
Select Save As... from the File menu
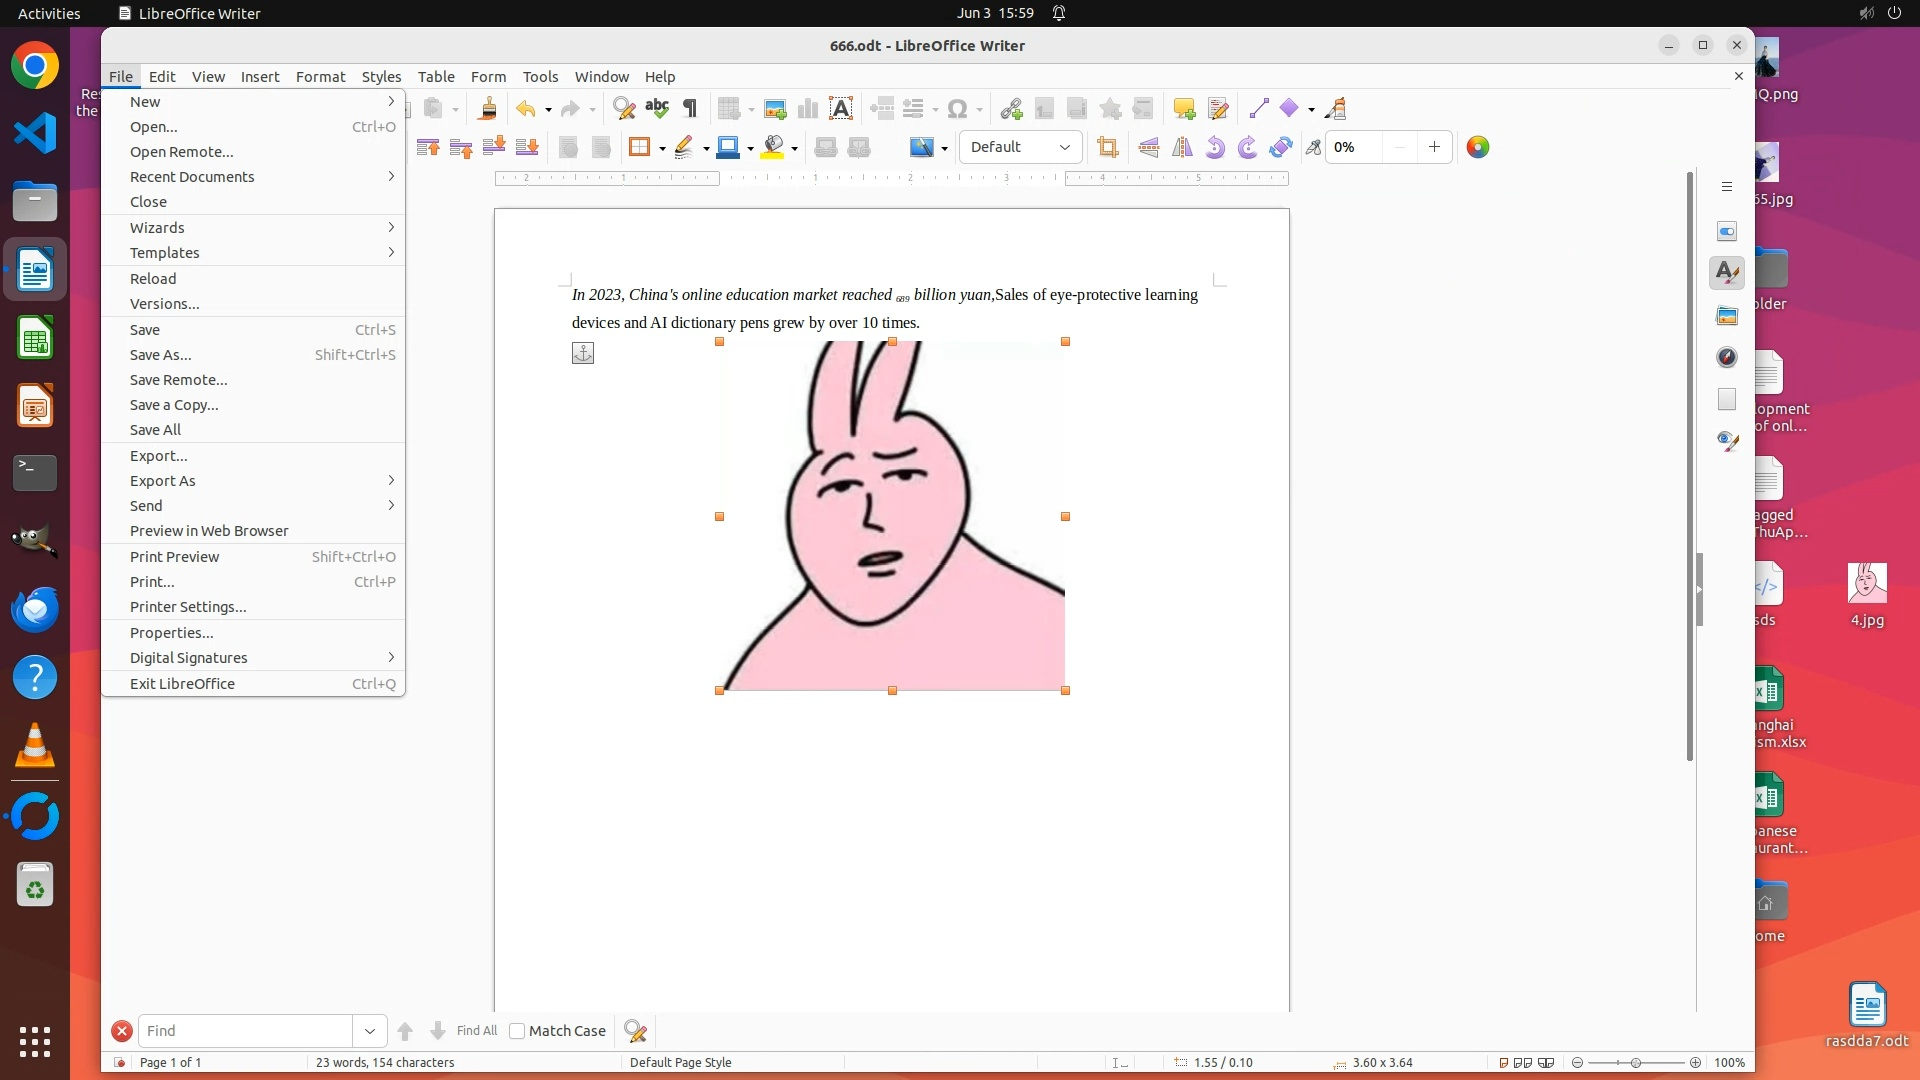click(161, 355)
